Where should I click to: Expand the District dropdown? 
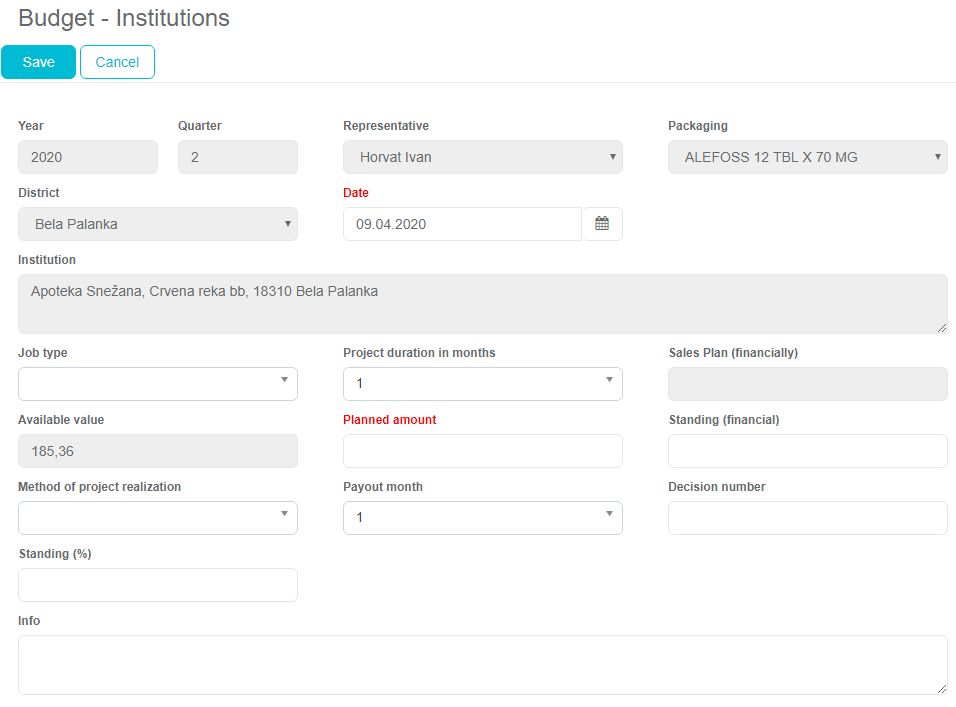tap(158, 224)
